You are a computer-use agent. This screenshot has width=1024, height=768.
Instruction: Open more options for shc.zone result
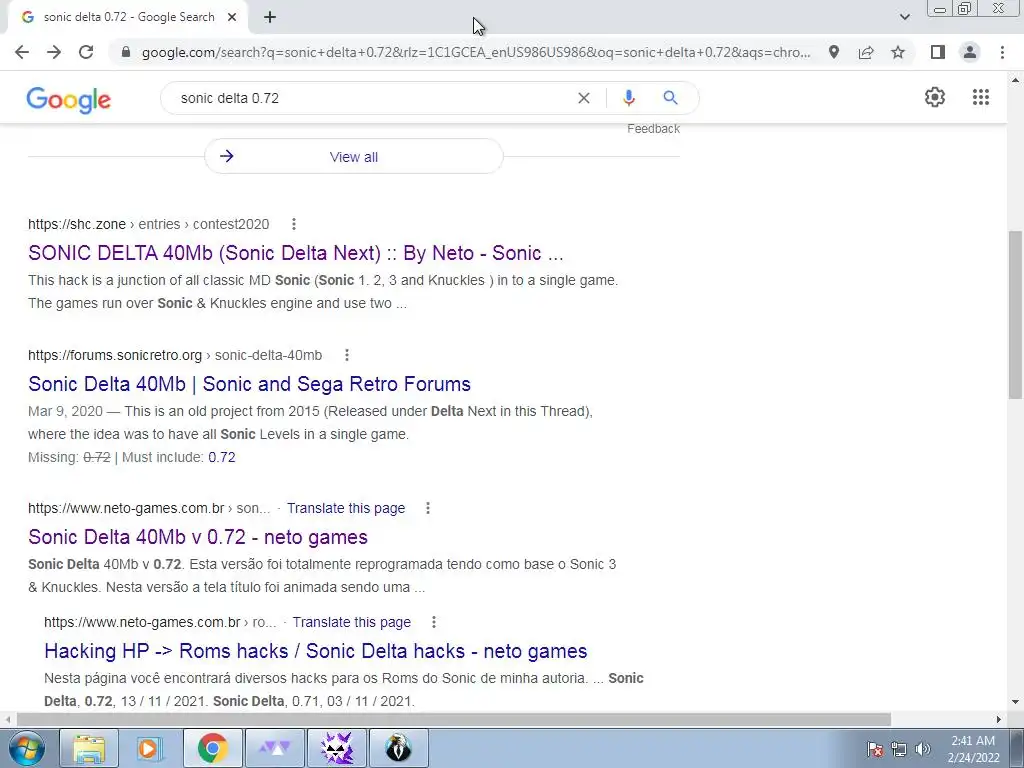[x=294, y=224]
